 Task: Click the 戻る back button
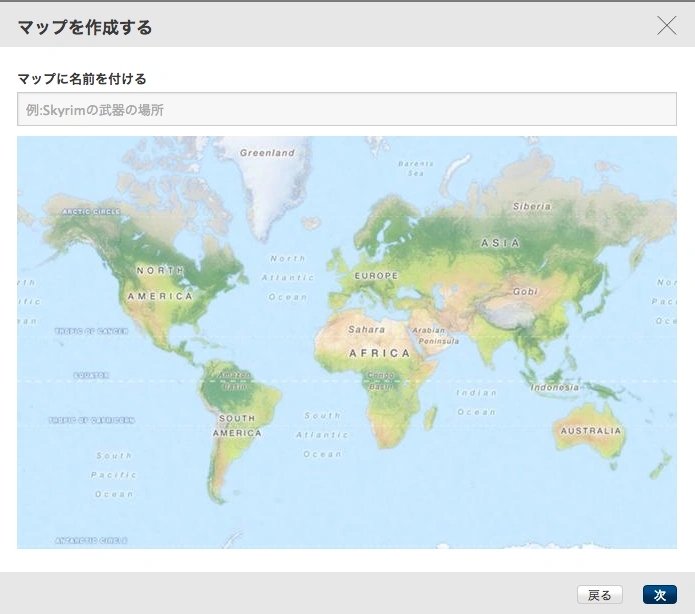(x=600, y=594)
